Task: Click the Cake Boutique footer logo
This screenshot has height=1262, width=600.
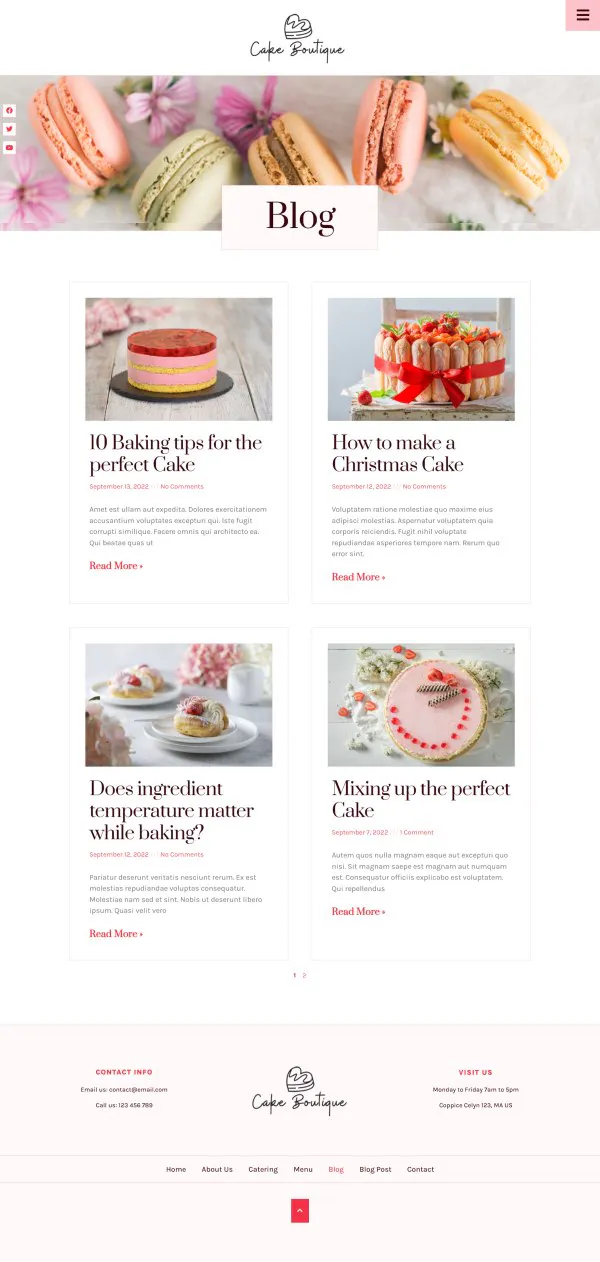Action: coord(299,1091)
